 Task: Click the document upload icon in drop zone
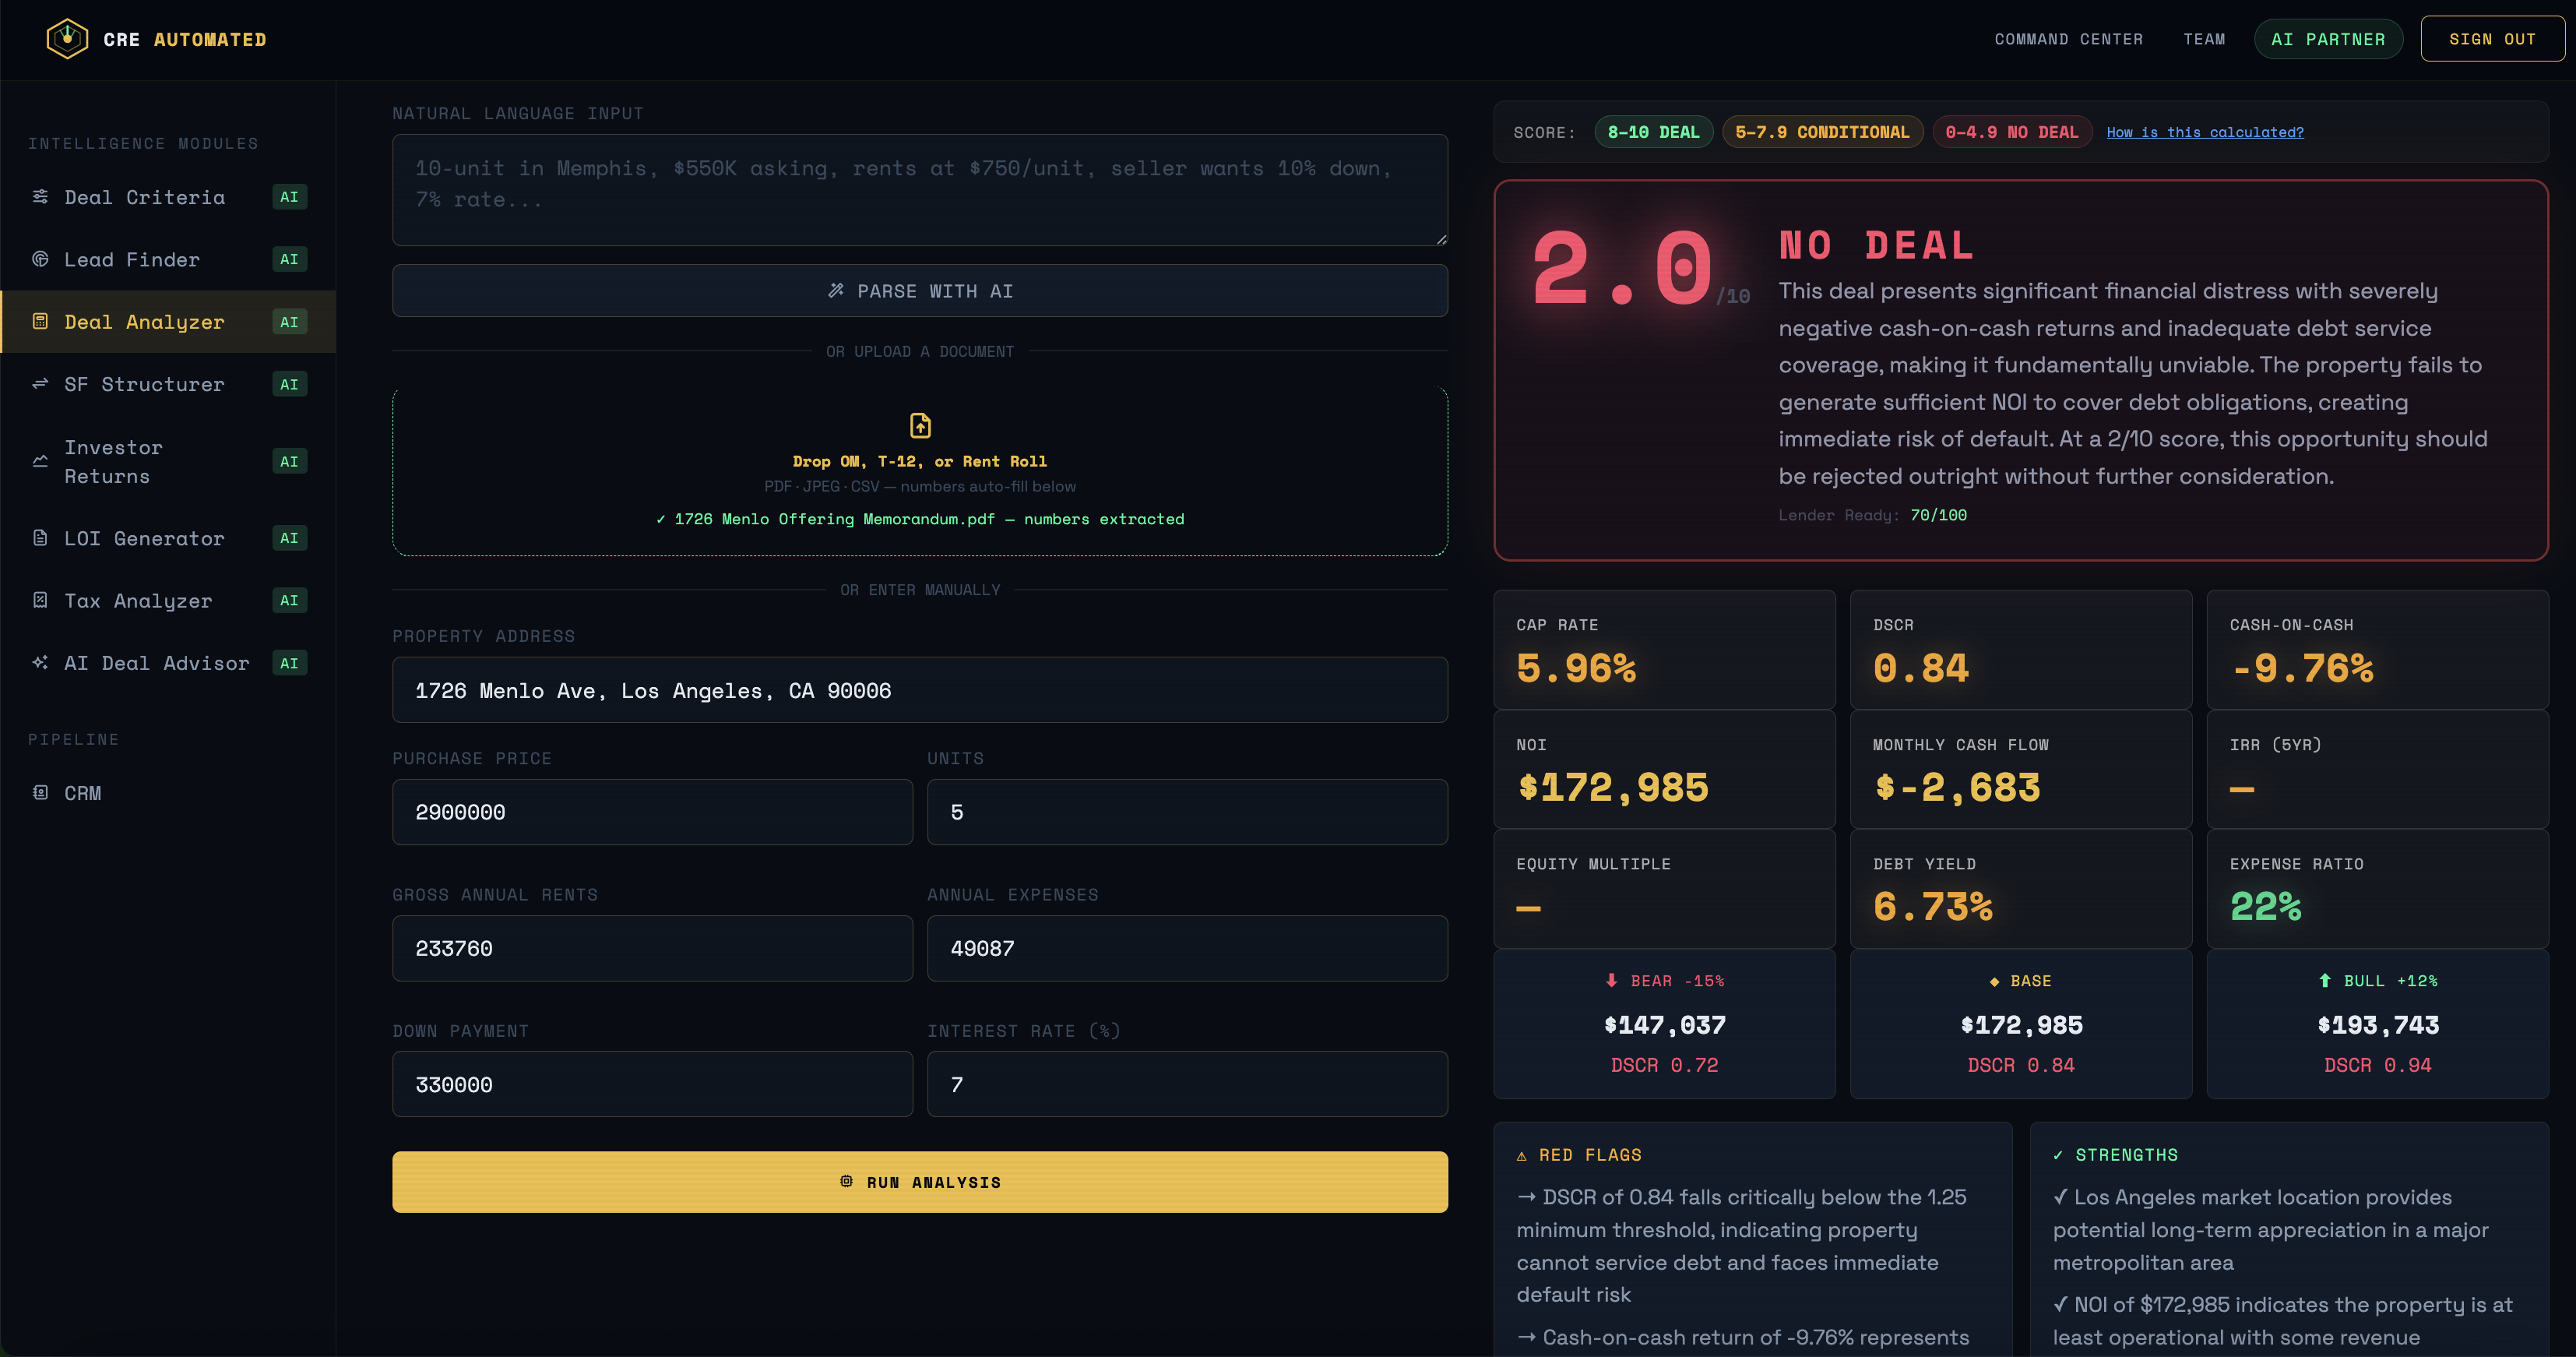(x=920, y=425)
